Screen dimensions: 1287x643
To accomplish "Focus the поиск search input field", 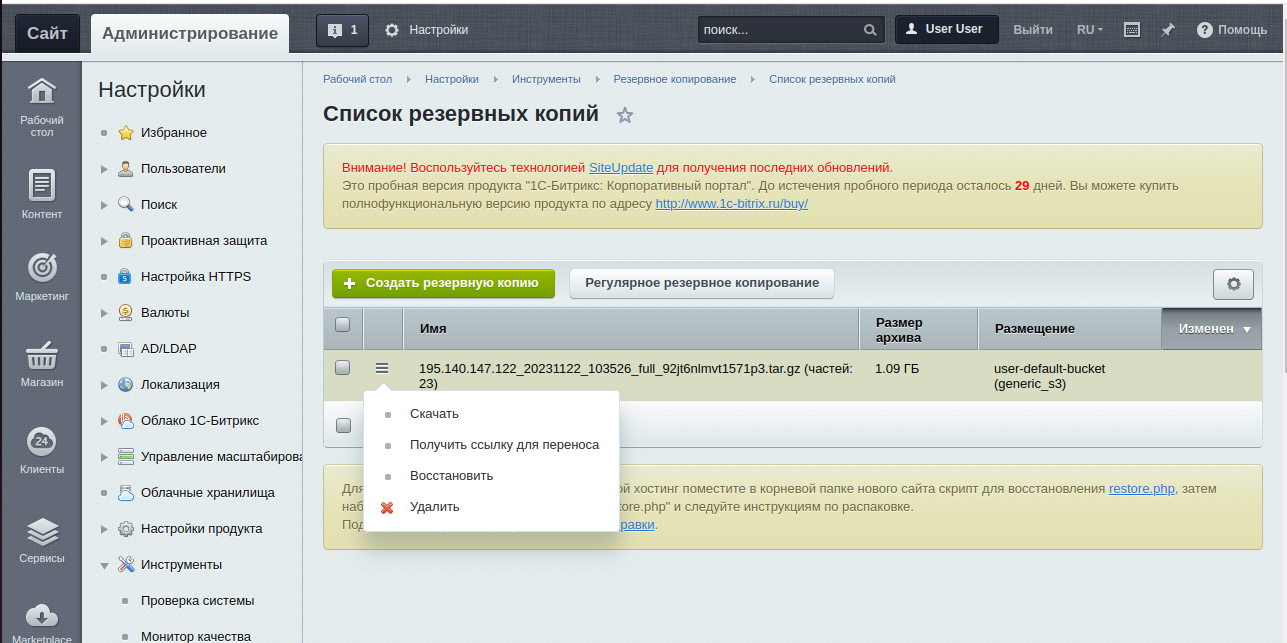I will tap(779, 30).
